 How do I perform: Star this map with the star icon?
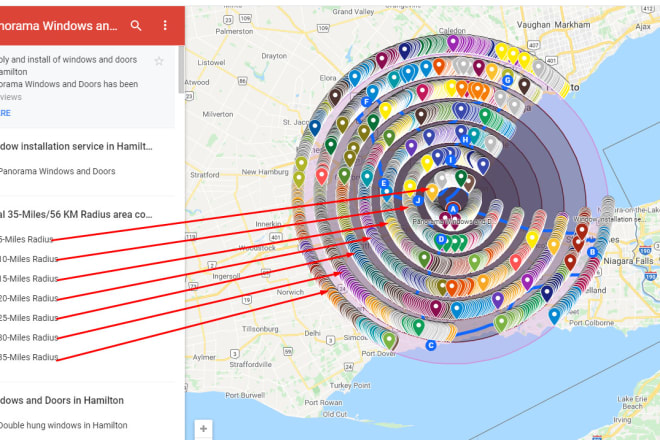click(x=159, y=61)
